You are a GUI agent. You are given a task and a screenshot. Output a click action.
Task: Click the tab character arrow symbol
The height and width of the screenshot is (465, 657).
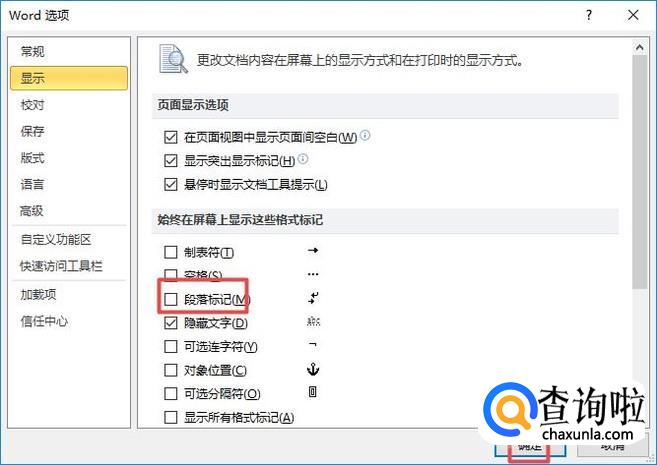tap(313, 251)
